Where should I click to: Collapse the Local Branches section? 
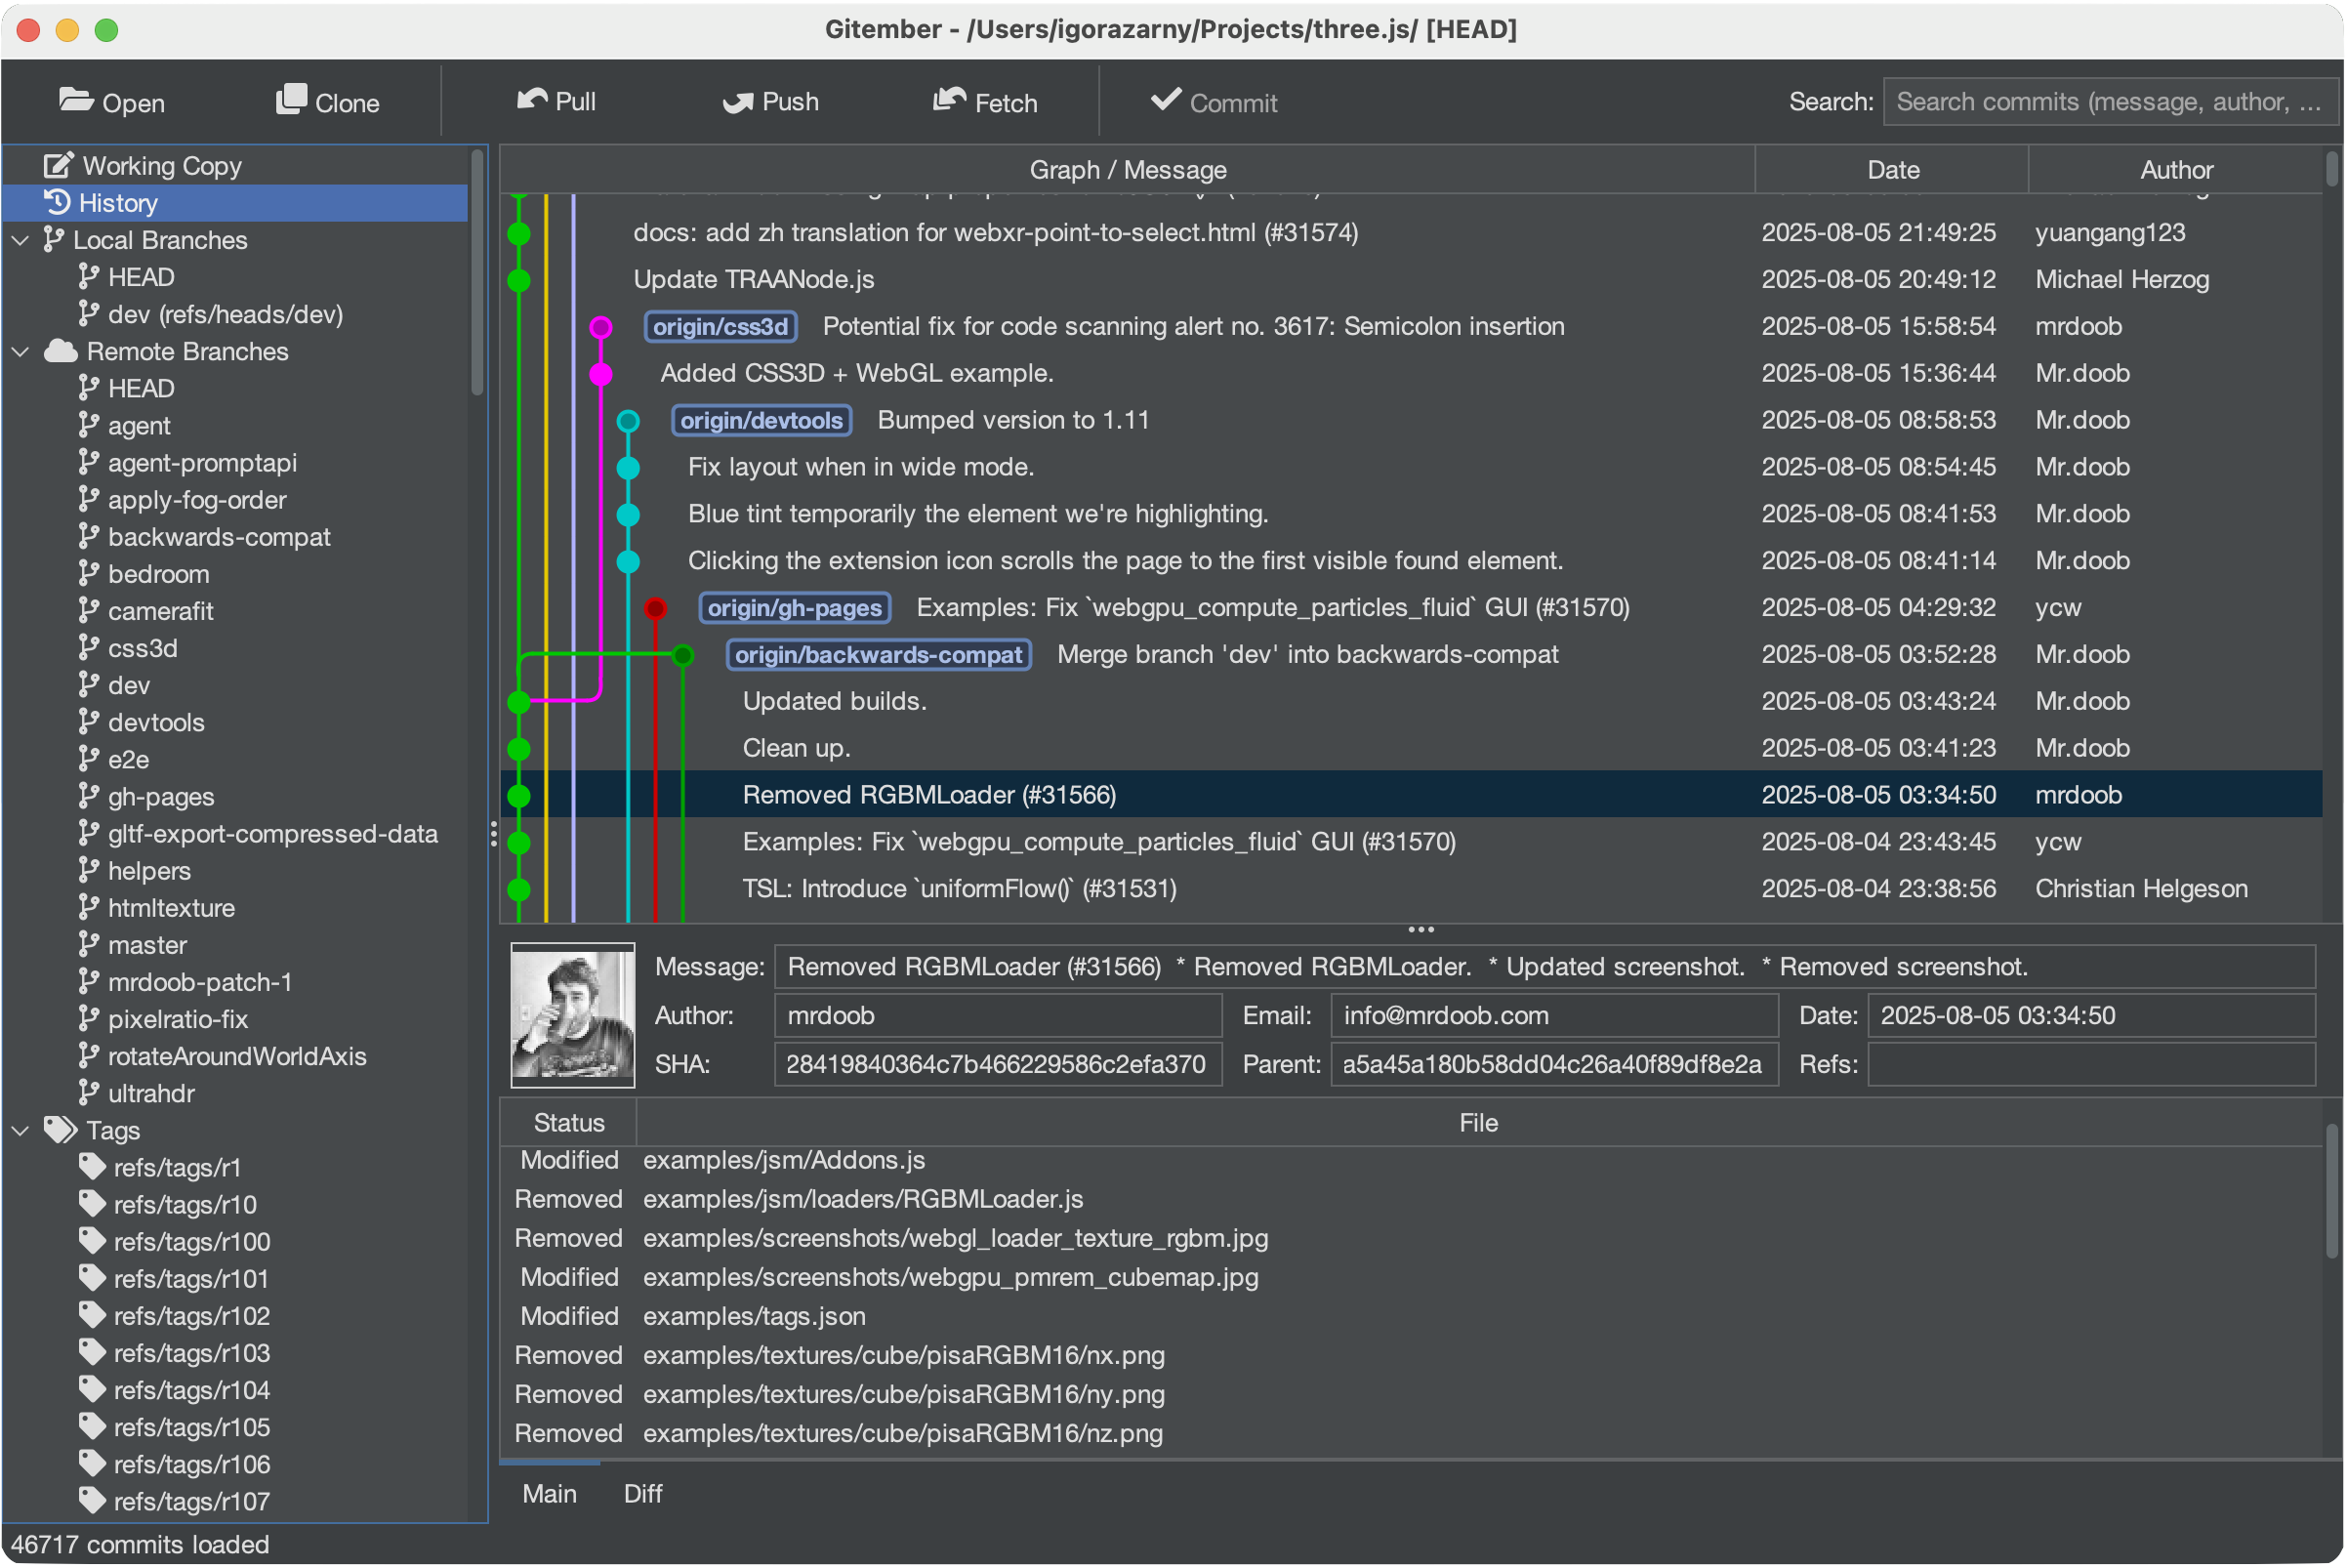[x=19, y=240]
